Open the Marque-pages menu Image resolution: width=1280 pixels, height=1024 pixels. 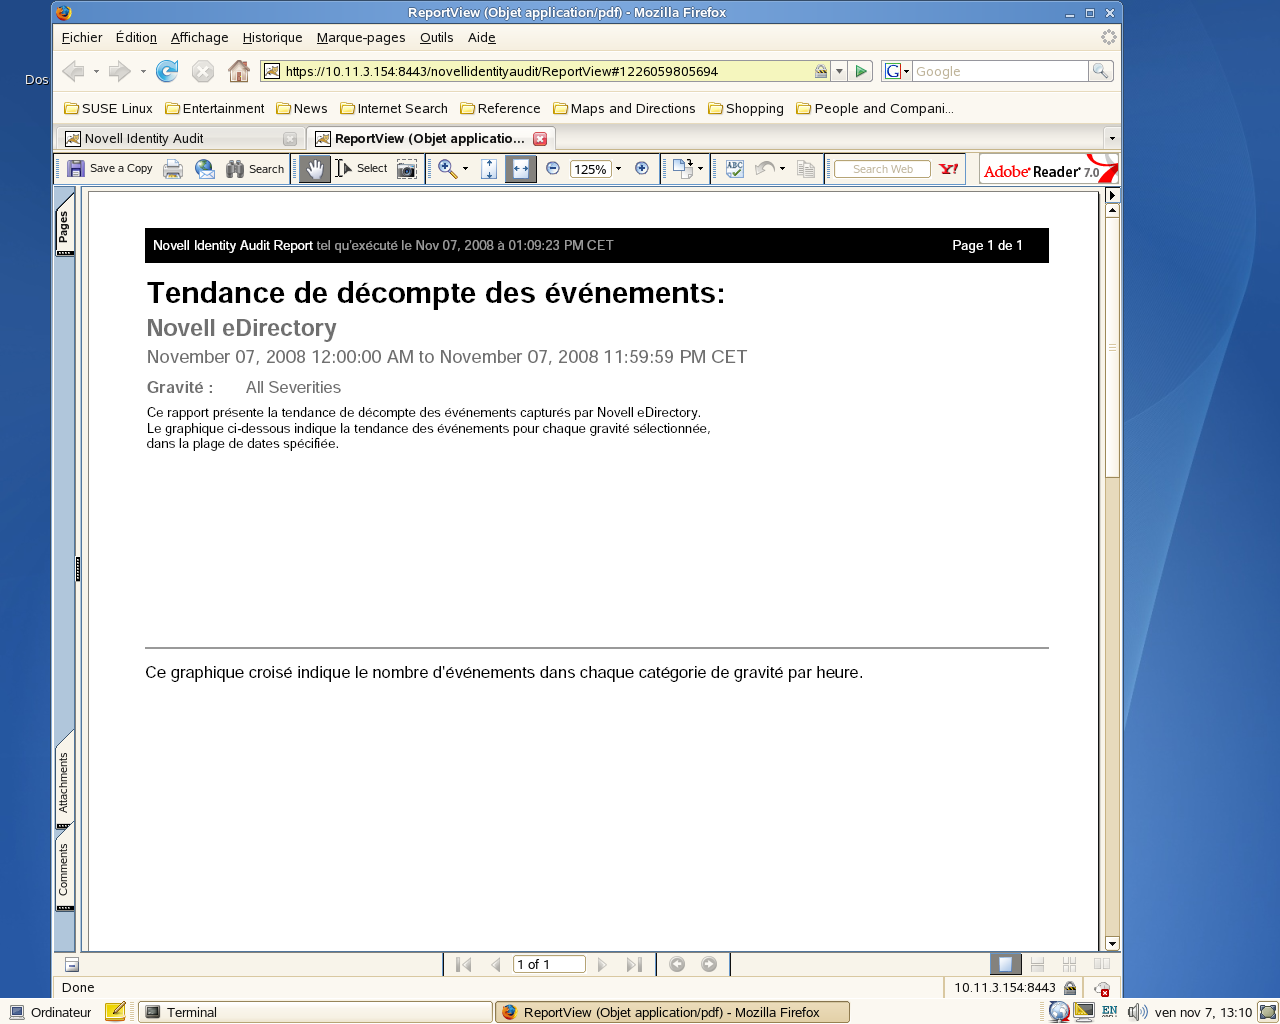tap(361, 38)
